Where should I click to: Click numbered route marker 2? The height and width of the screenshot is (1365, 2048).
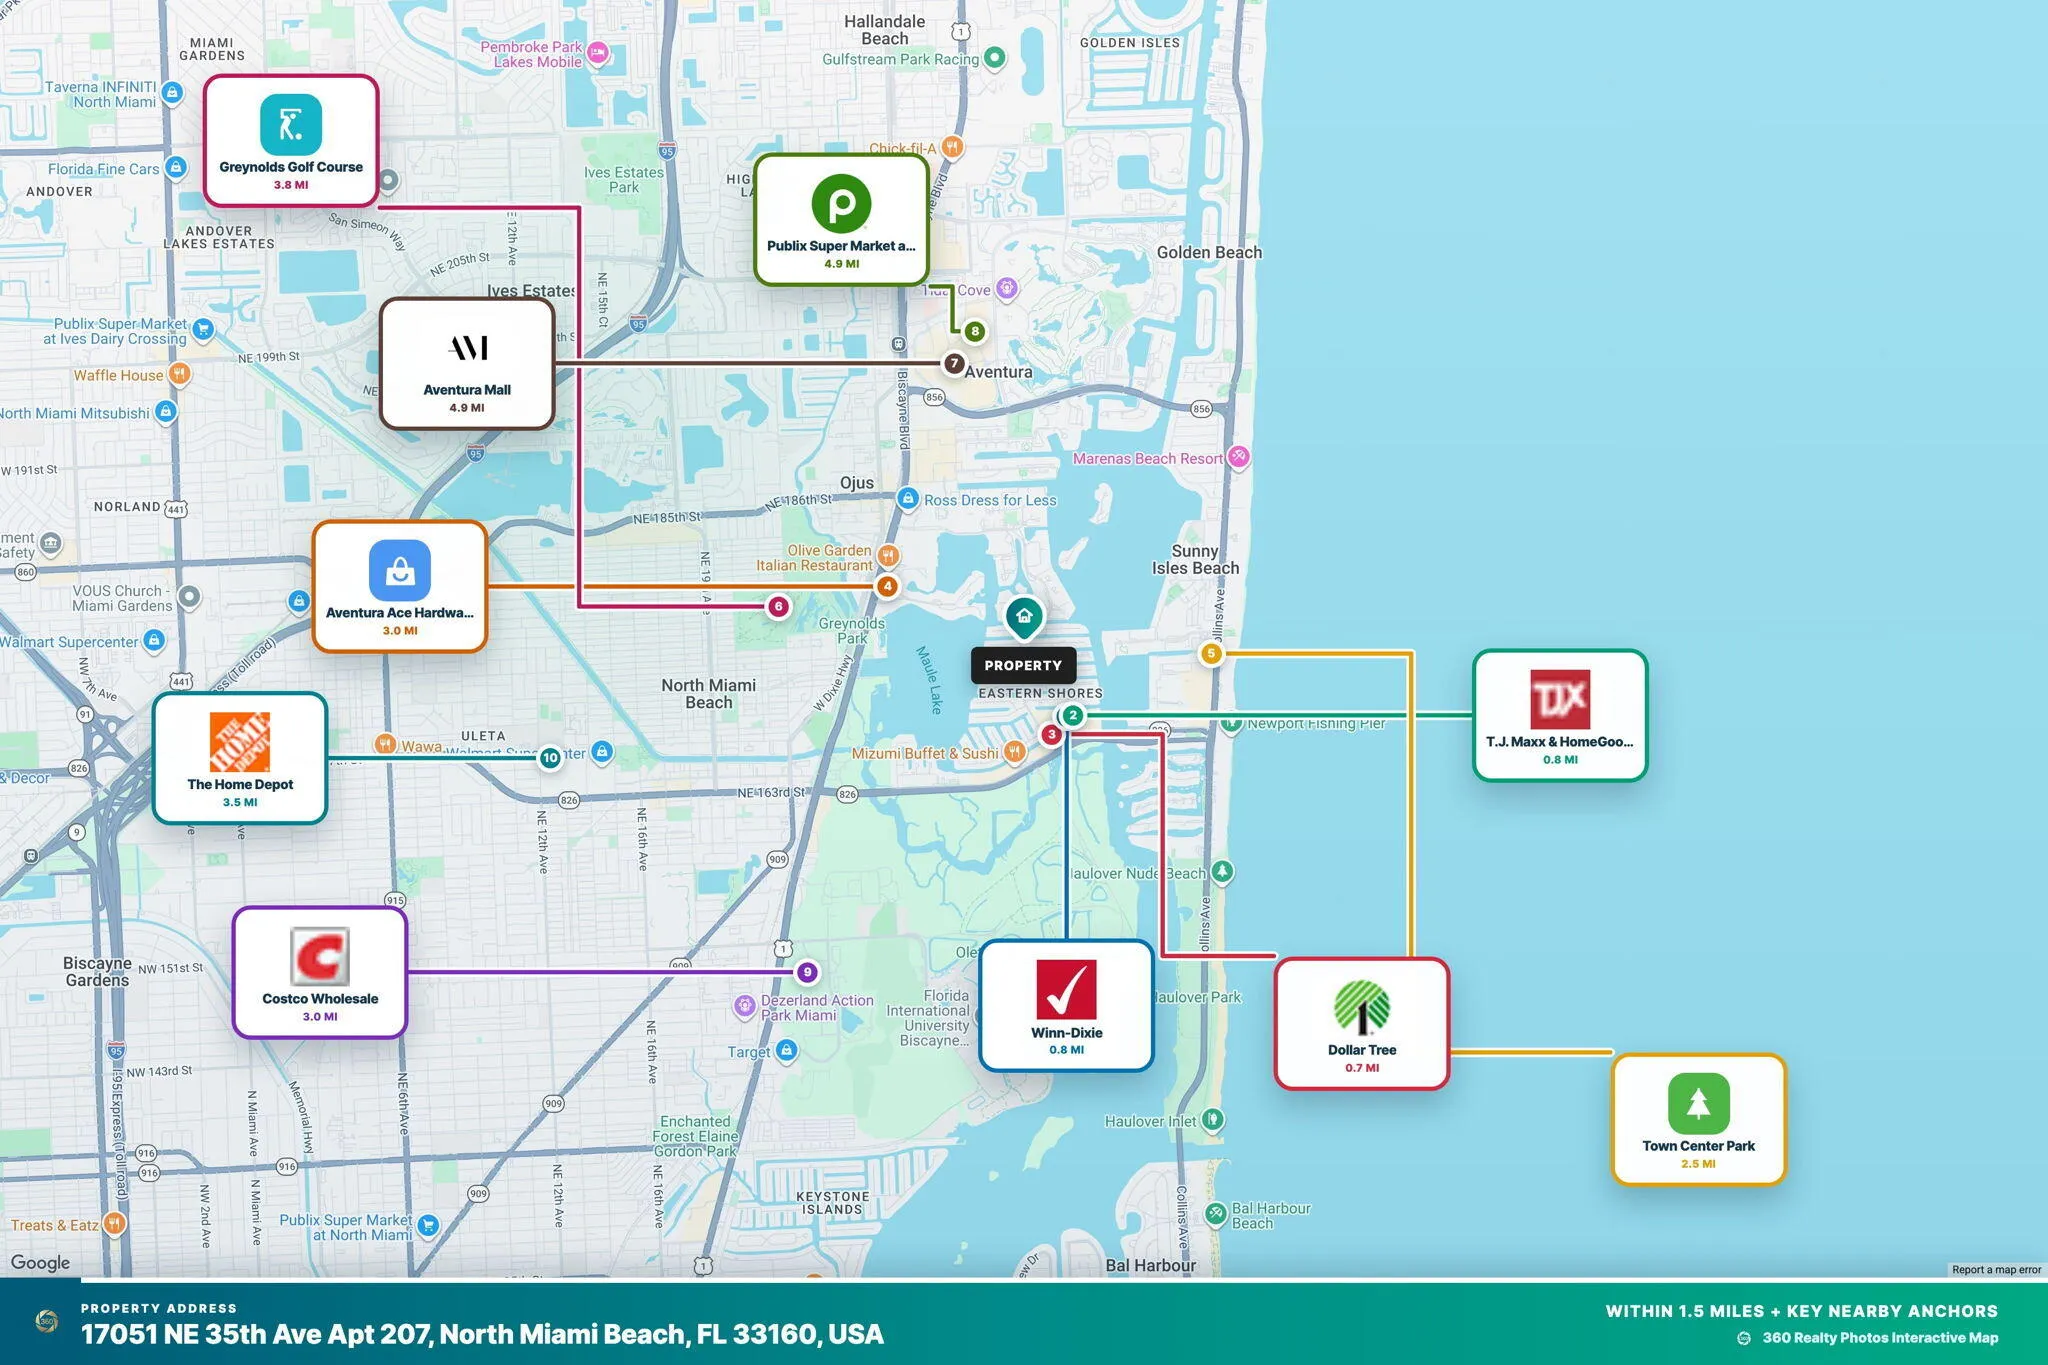pyautogui.click(x=1072, y=715)
